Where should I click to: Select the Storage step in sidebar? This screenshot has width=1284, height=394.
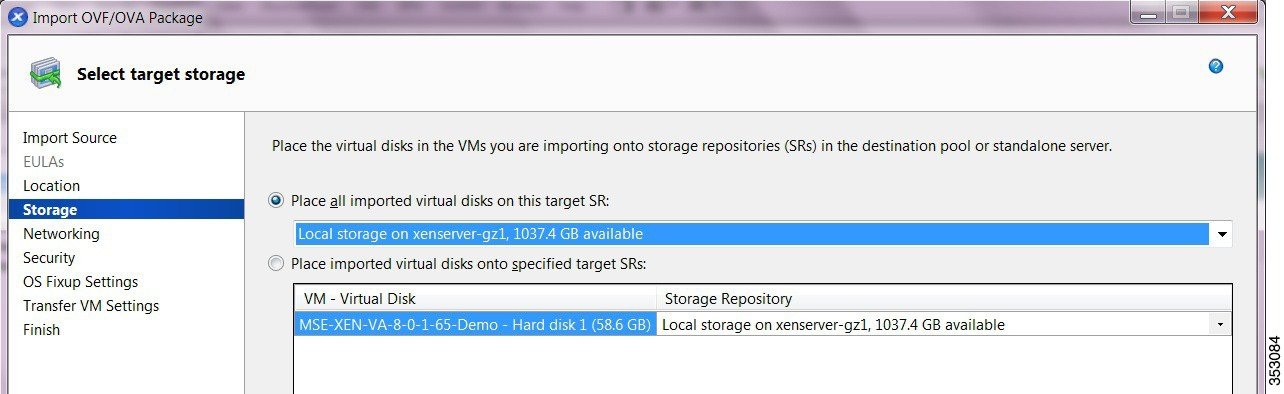coord(126,210)
